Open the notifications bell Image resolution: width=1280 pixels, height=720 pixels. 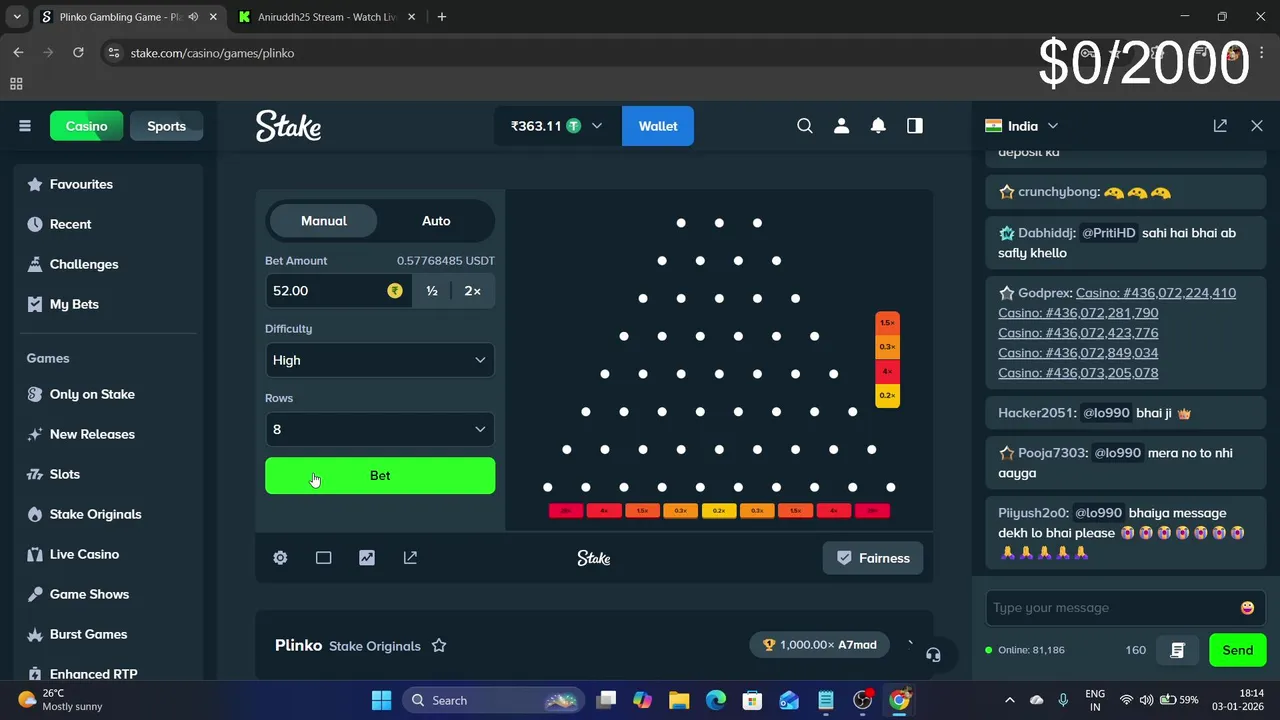coord(878,126)
